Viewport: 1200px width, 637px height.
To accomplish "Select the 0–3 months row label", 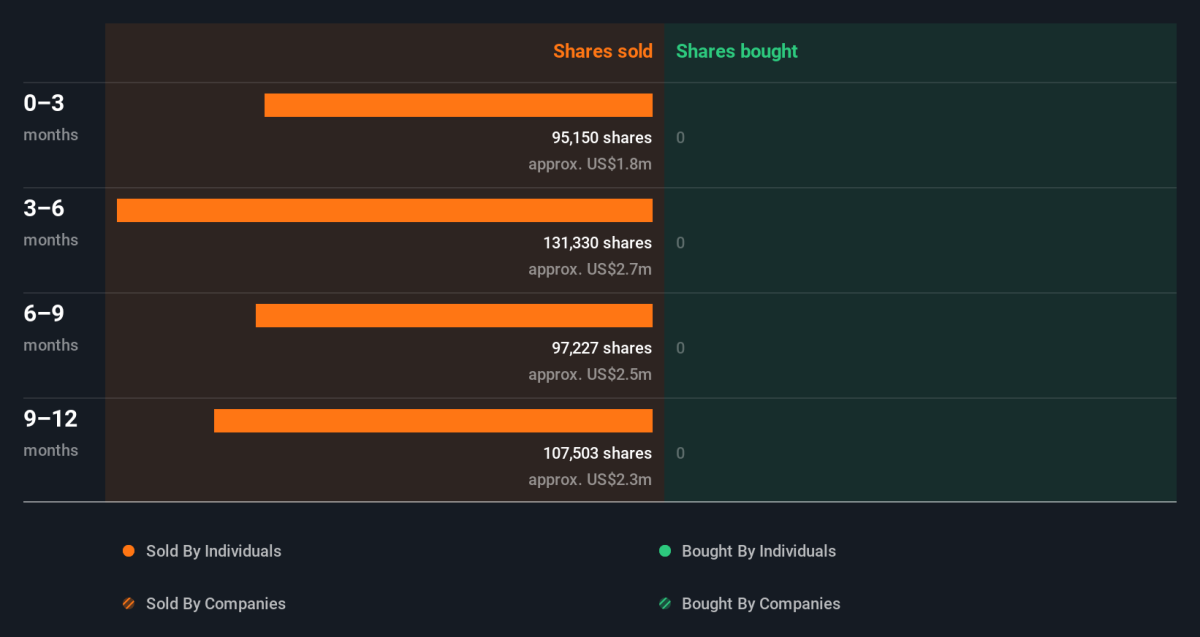I will (51, 117).
